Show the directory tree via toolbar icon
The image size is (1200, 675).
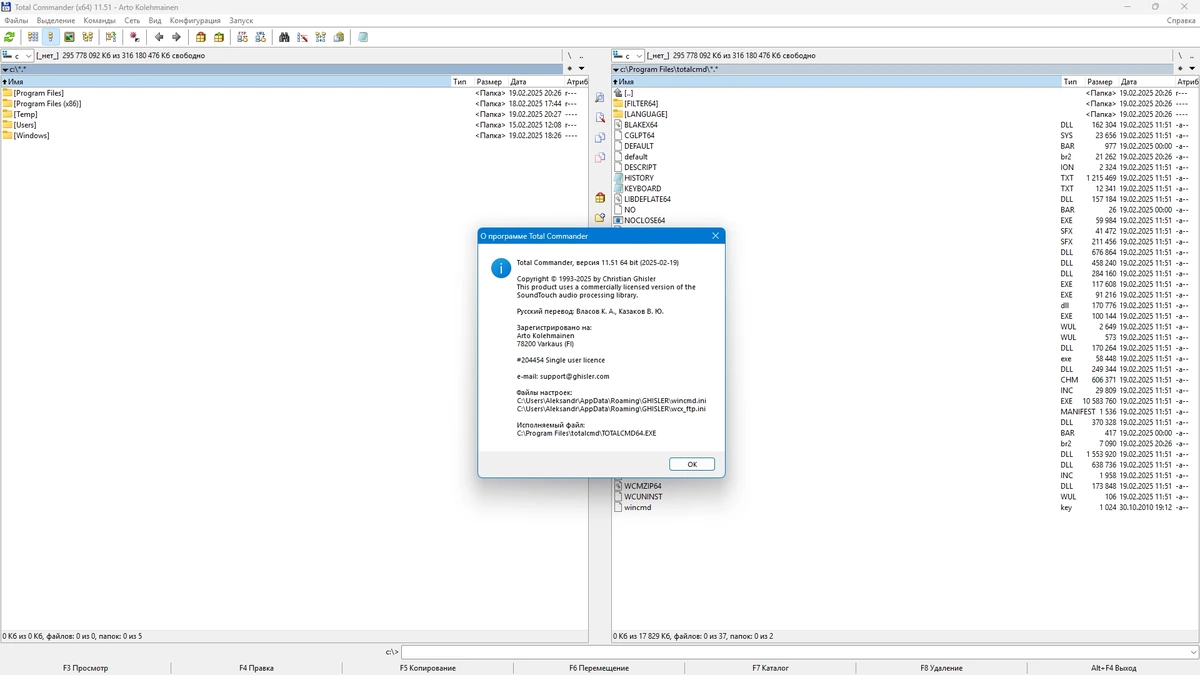coord(88,37)
